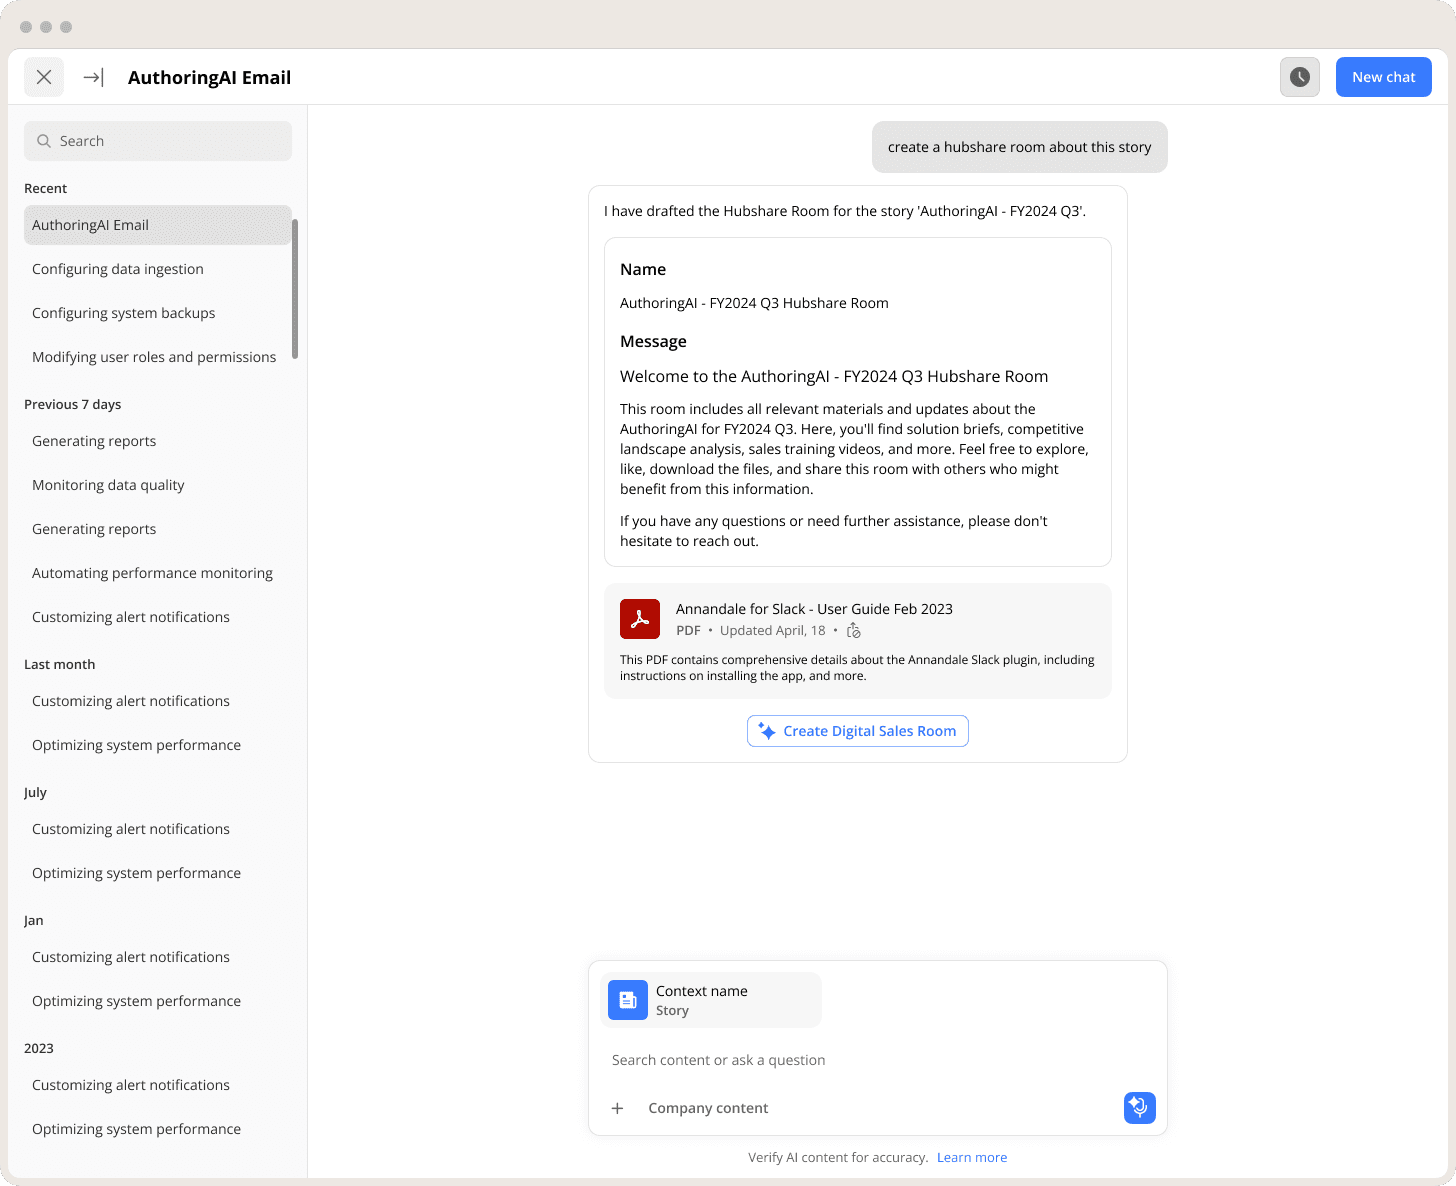This screenshot has width=1456, height=1186.
Task: Click the blue Story context icon
Action: pos(628,1000)
